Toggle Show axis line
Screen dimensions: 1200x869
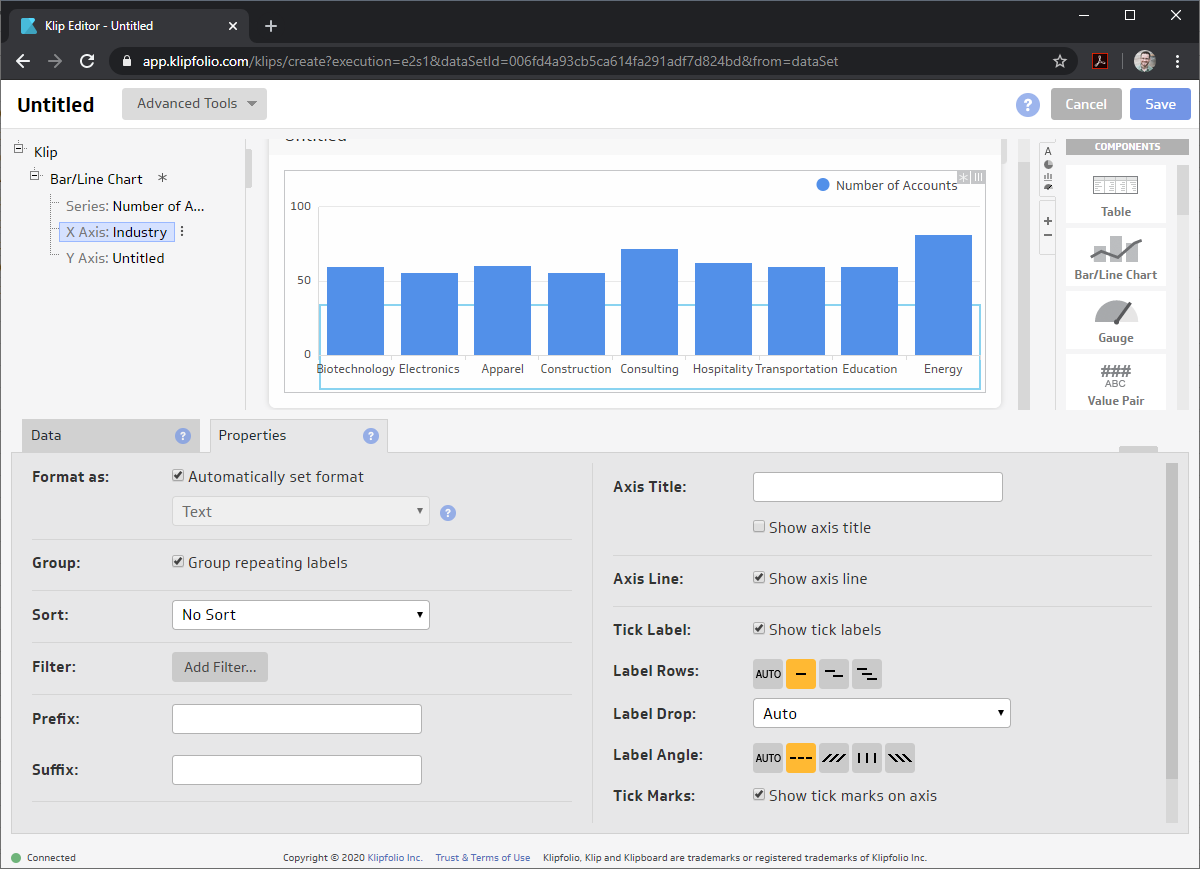click(x=759, y=578)
